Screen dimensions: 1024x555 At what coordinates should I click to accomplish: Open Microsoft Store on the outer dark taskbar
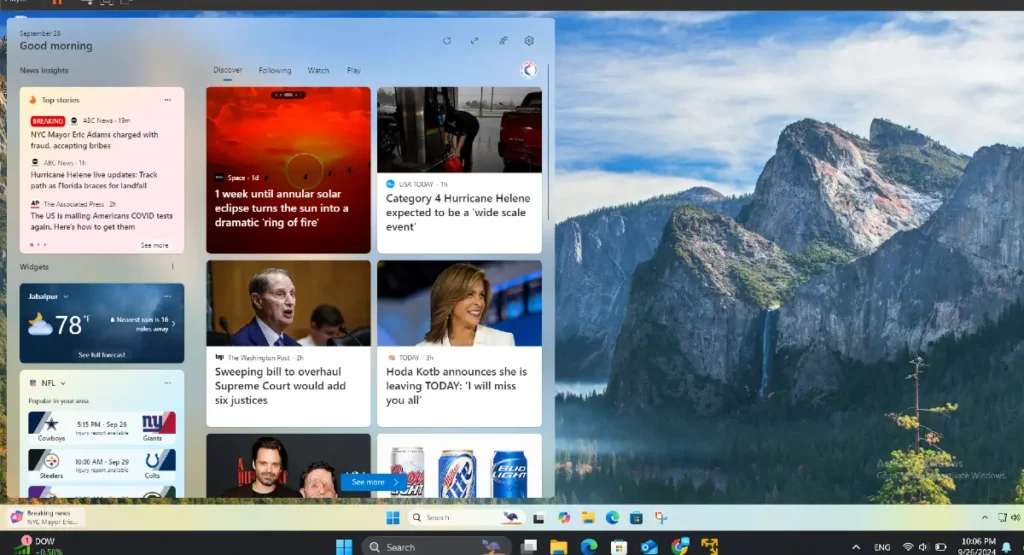[619, 547]
